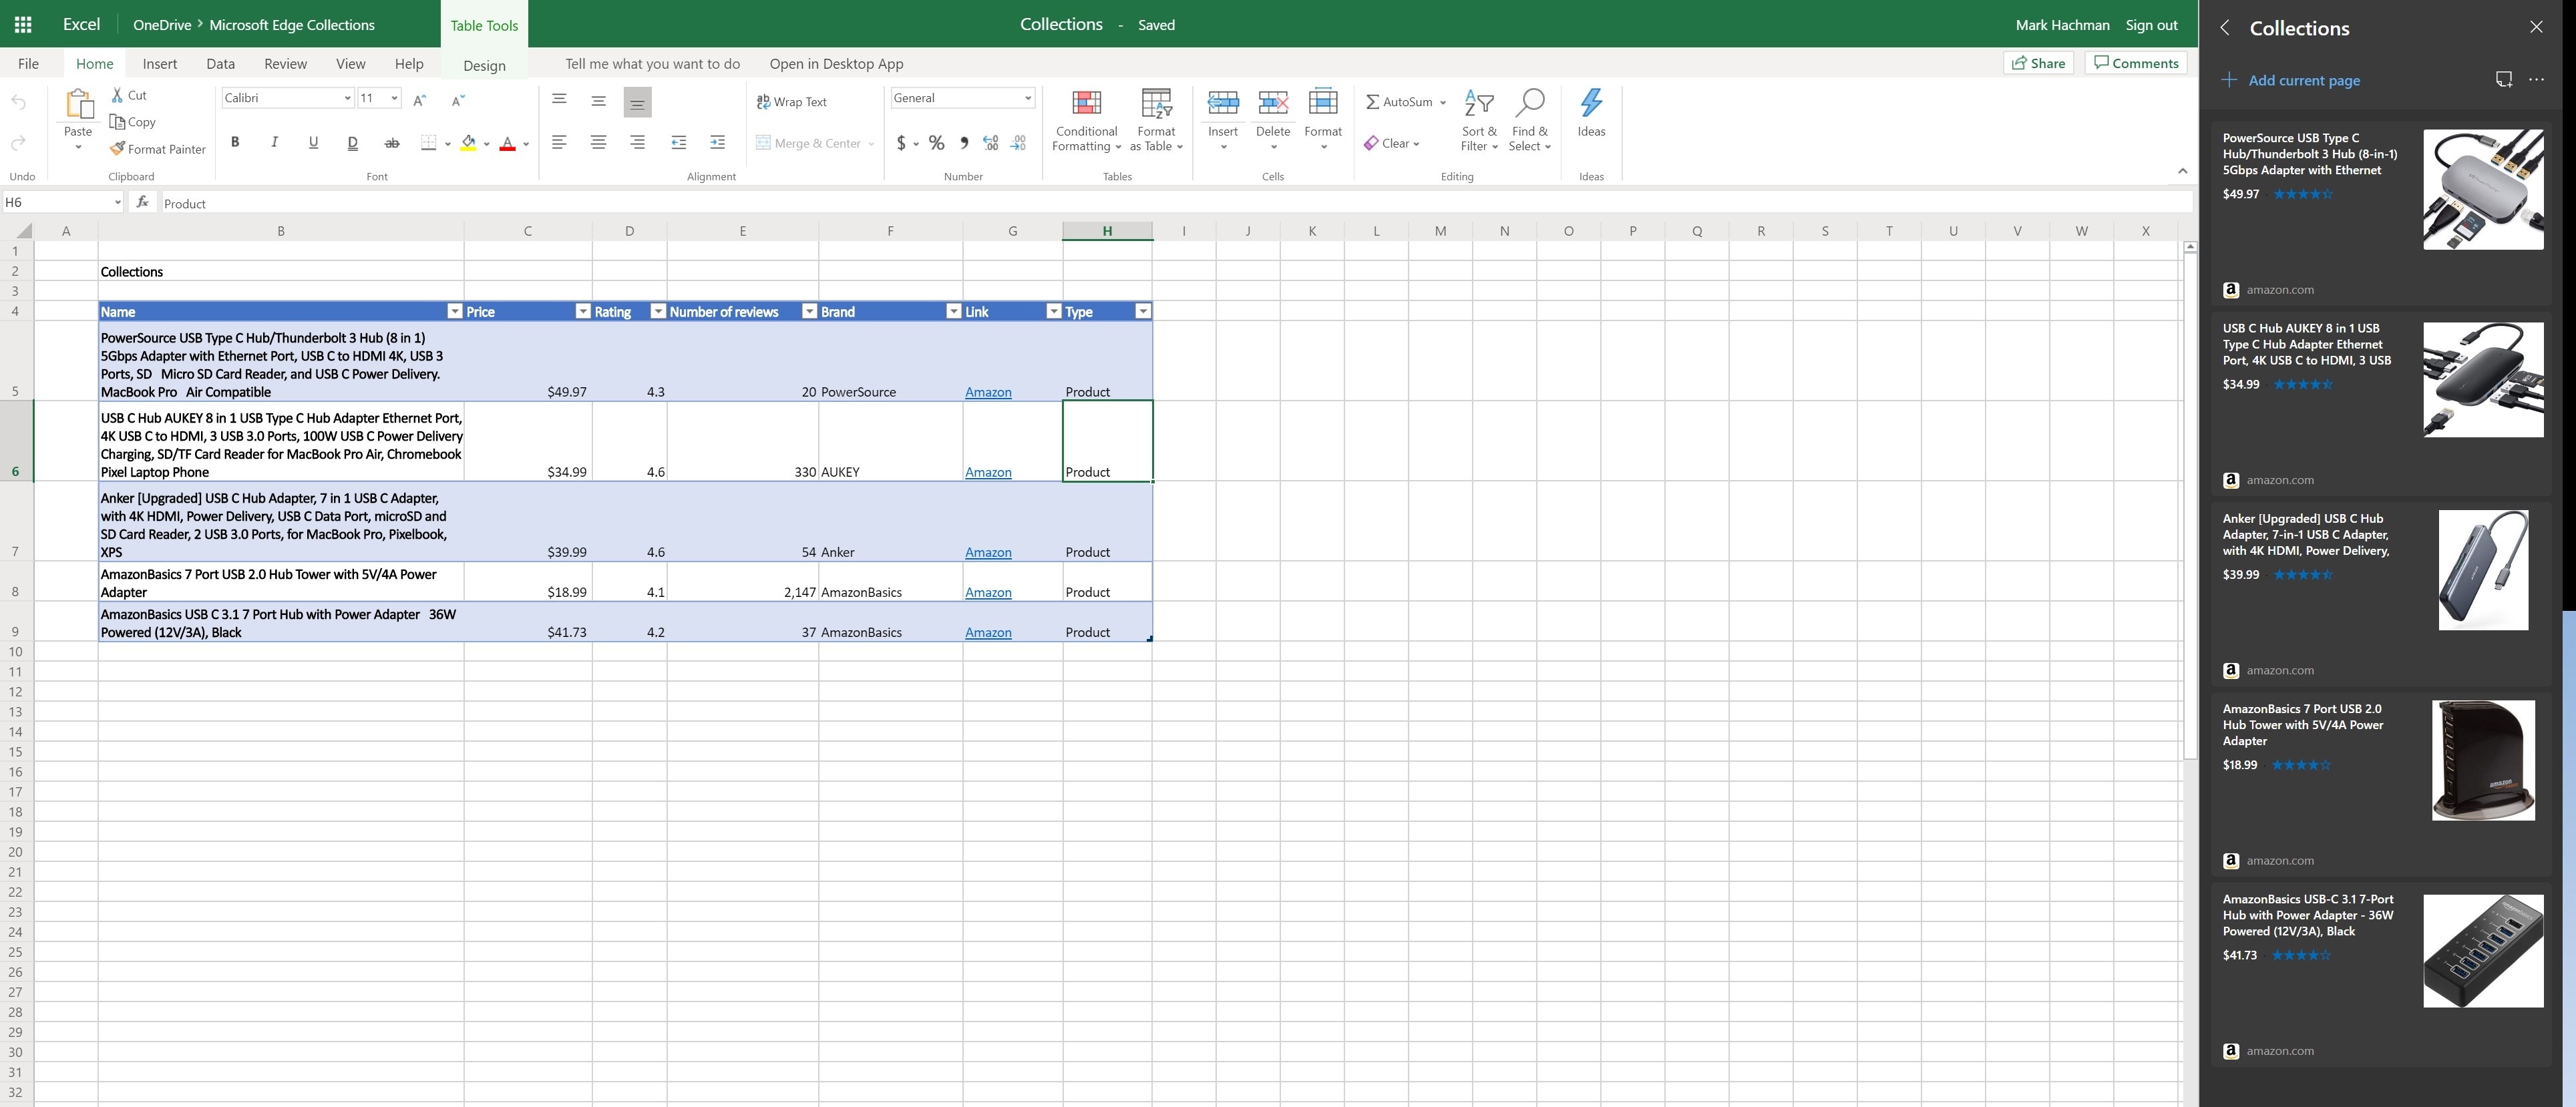Screen dimensions: 2576x1107
Task: Click the percent style icon
Action: 936,143
